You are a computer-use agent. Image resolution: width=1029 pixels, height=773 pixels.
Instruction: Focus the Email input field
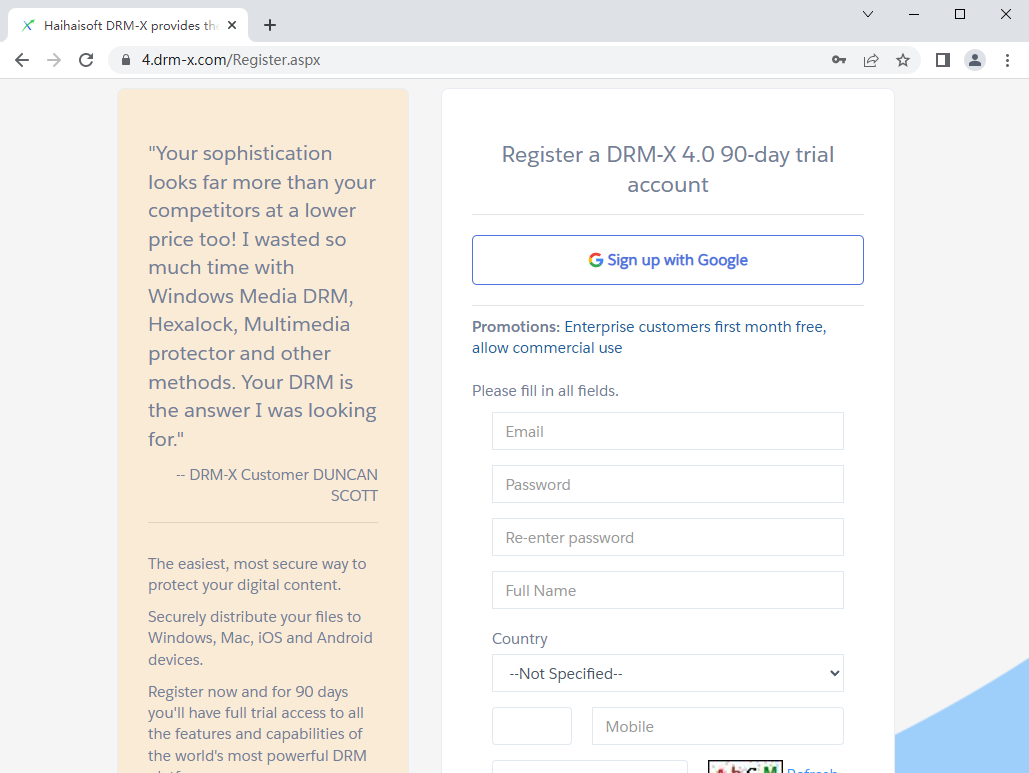[667, 431]
